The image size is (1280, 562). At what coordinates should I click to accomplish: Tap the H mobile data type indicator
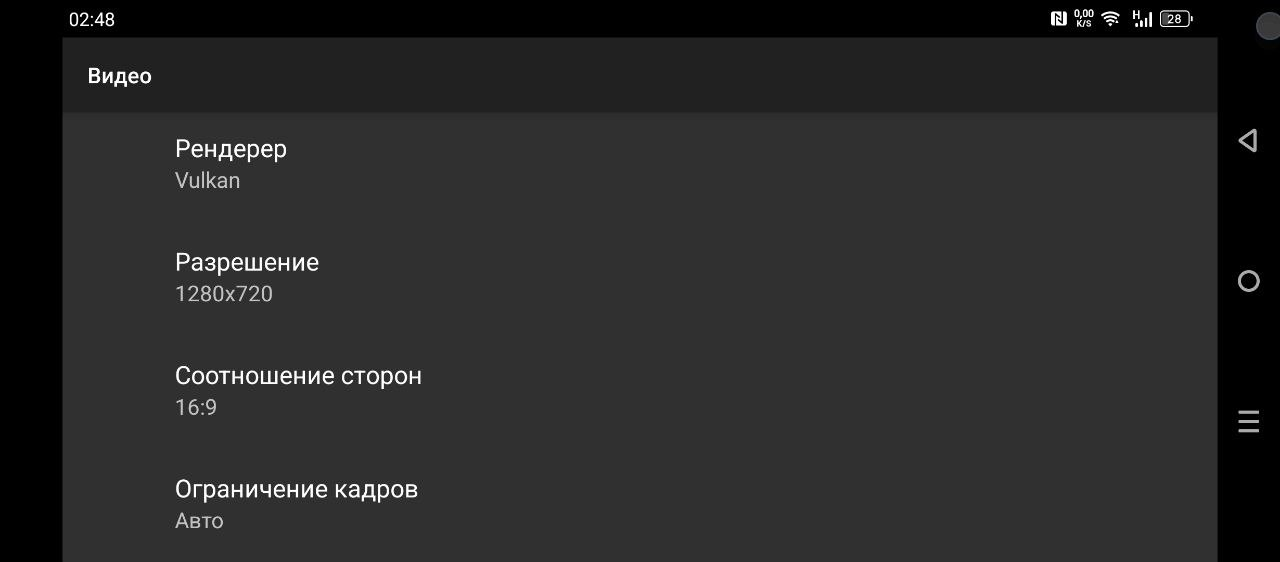1136,13
